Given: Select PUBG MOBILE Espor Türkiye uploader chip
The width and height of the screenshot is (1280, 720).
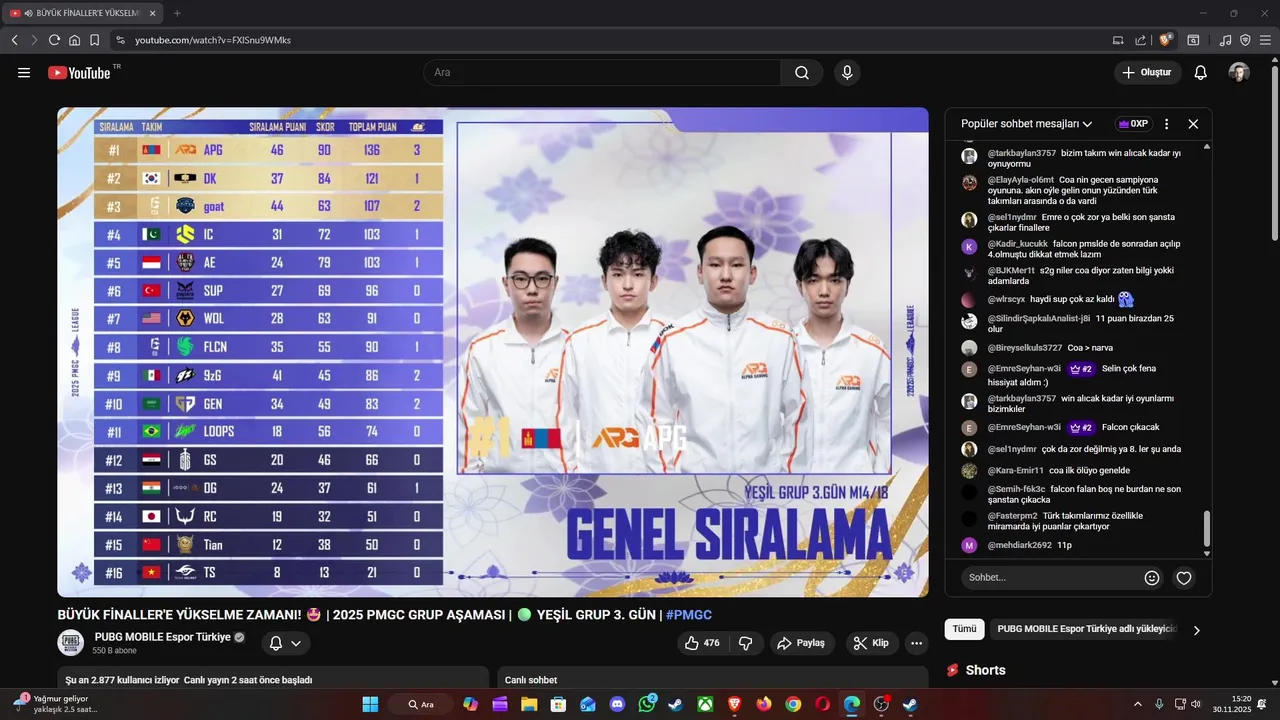Looking at the screenshot, I should (1087, 629).
